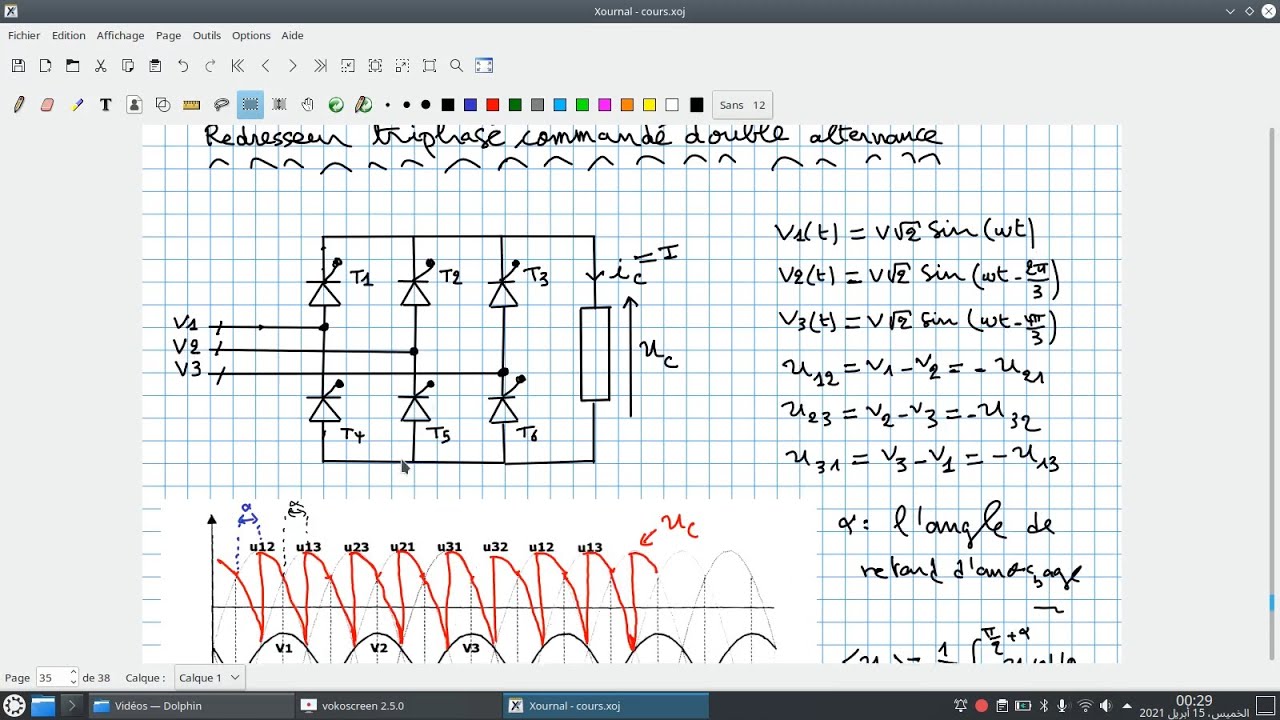Choose fine pen thickness dot

388,105
